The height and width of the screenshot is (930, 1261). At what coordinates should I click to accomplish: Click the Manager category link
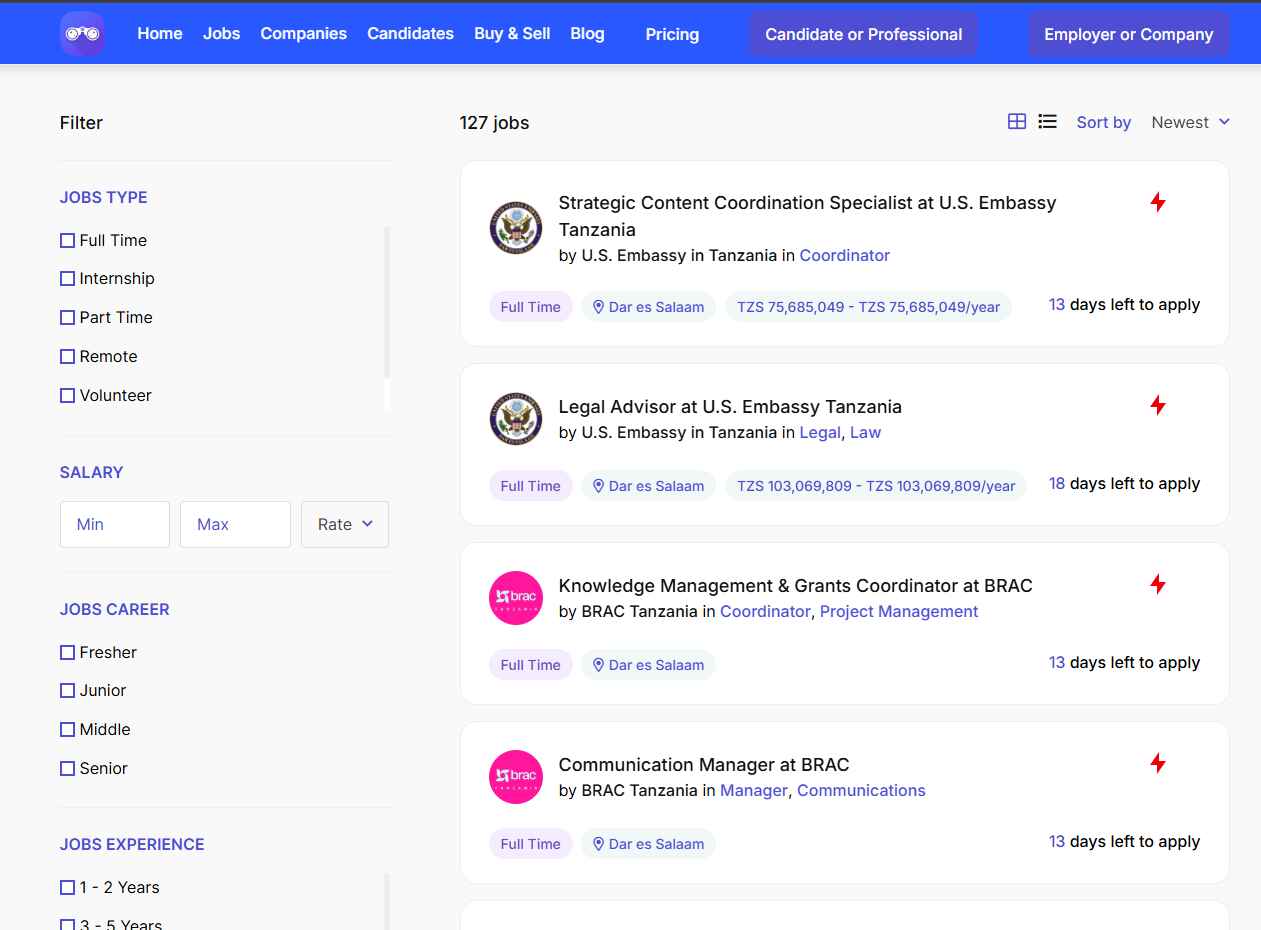(754, 790)
